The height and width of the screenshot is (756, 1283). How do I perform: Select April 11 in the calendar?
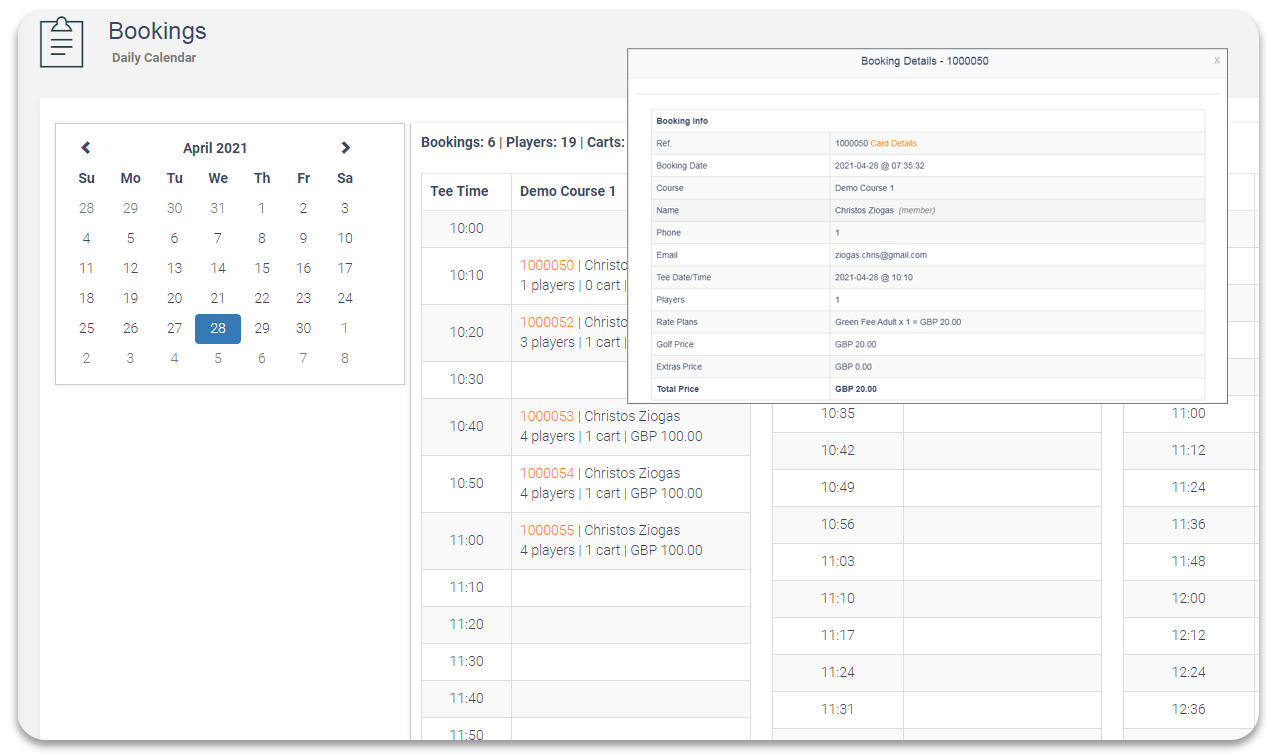pos(86,268)
